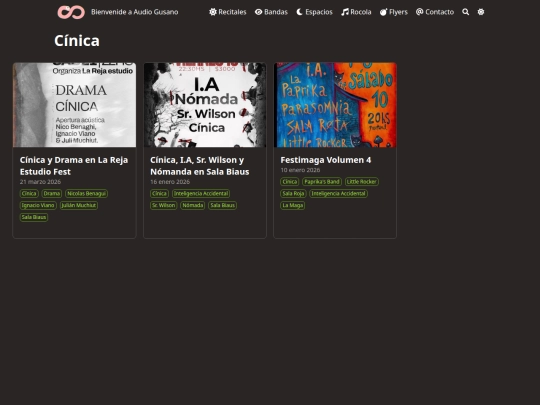Select Cínica tag in the 16 enero card
540x405 pixels.
[159, 194]
